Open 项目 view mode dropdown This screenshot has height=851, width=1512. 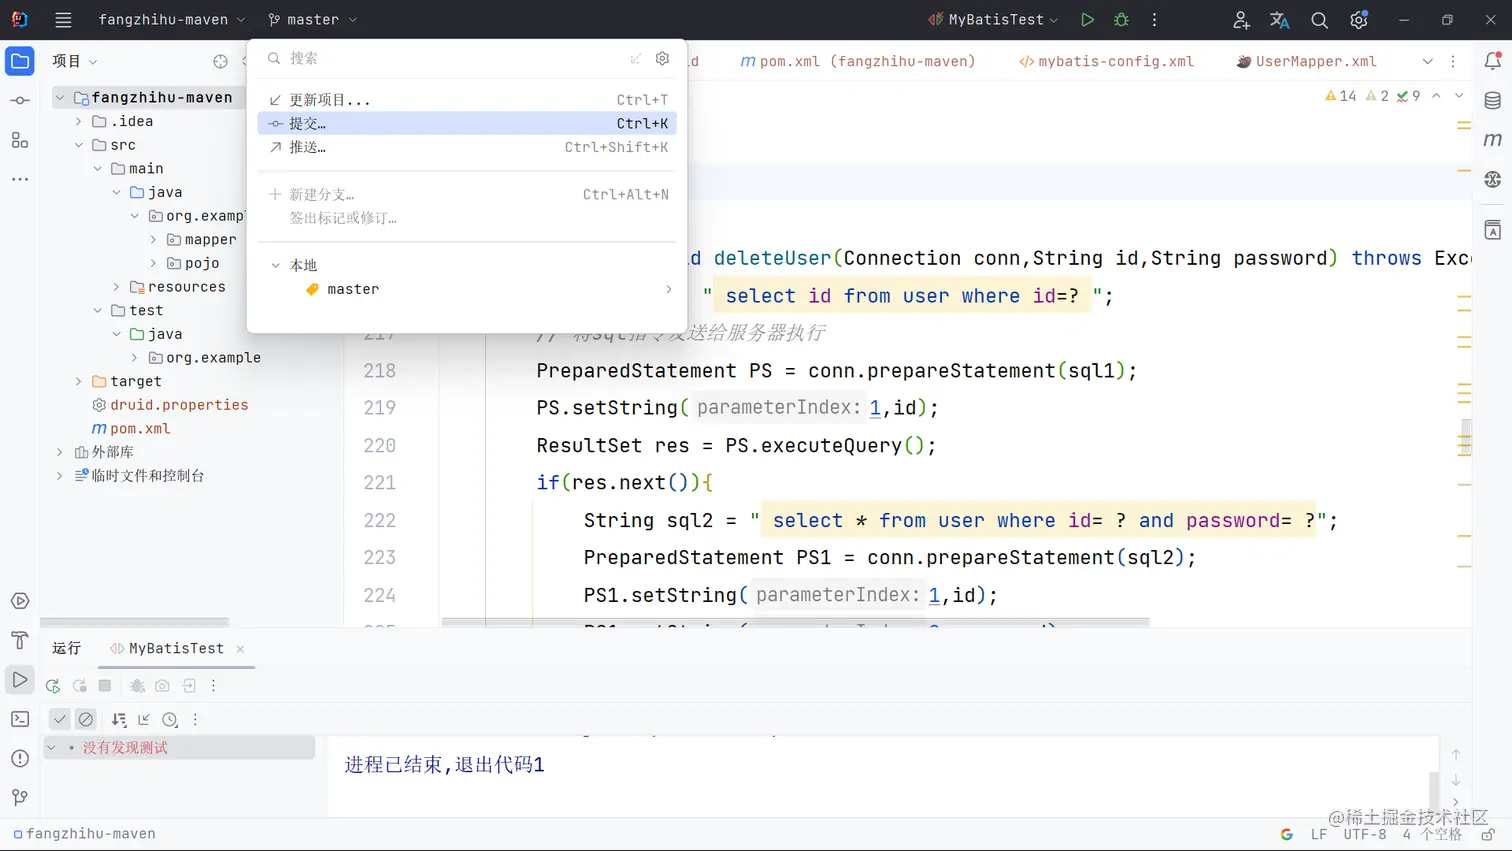[75, 61]
